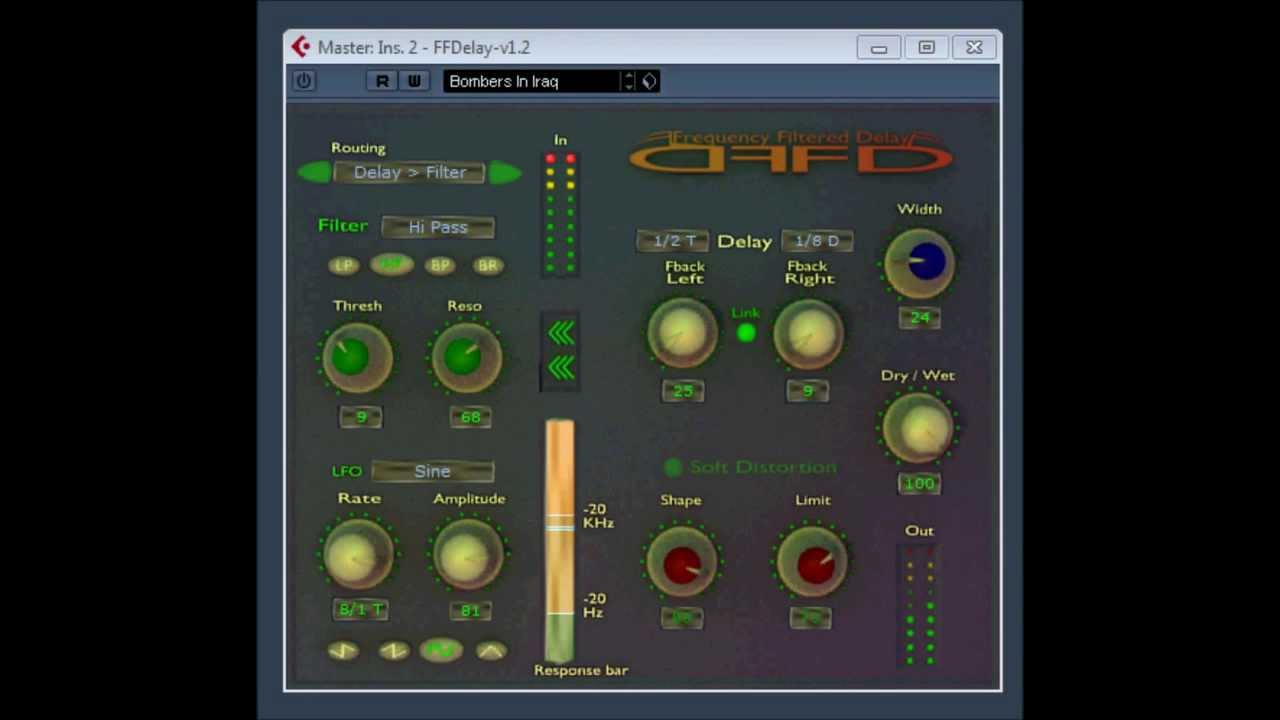
Task: Toggle the green Link feedback LED
Action: [x=746, y=333]
